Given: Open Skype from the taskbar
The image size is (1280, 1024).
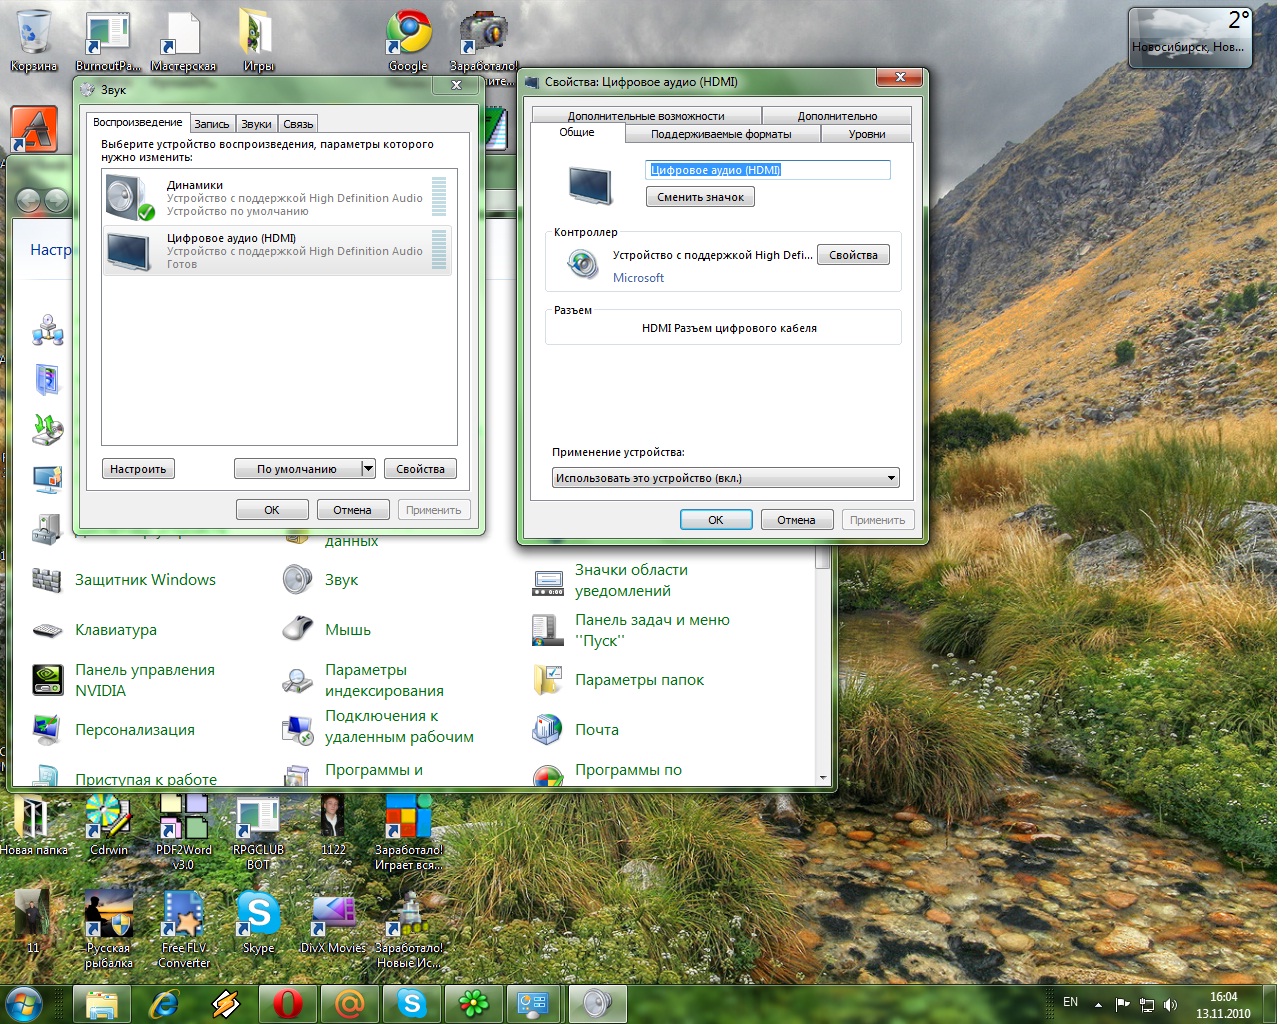Looking at the screenshot, I should click(x=412, y=1004).
